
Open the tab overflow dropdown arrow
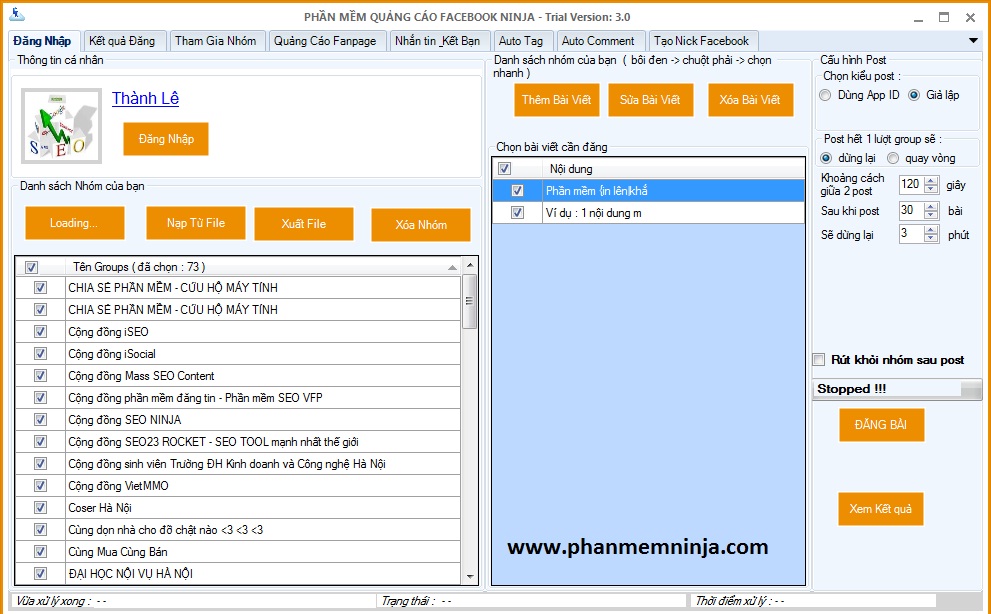tap(973, 40)
